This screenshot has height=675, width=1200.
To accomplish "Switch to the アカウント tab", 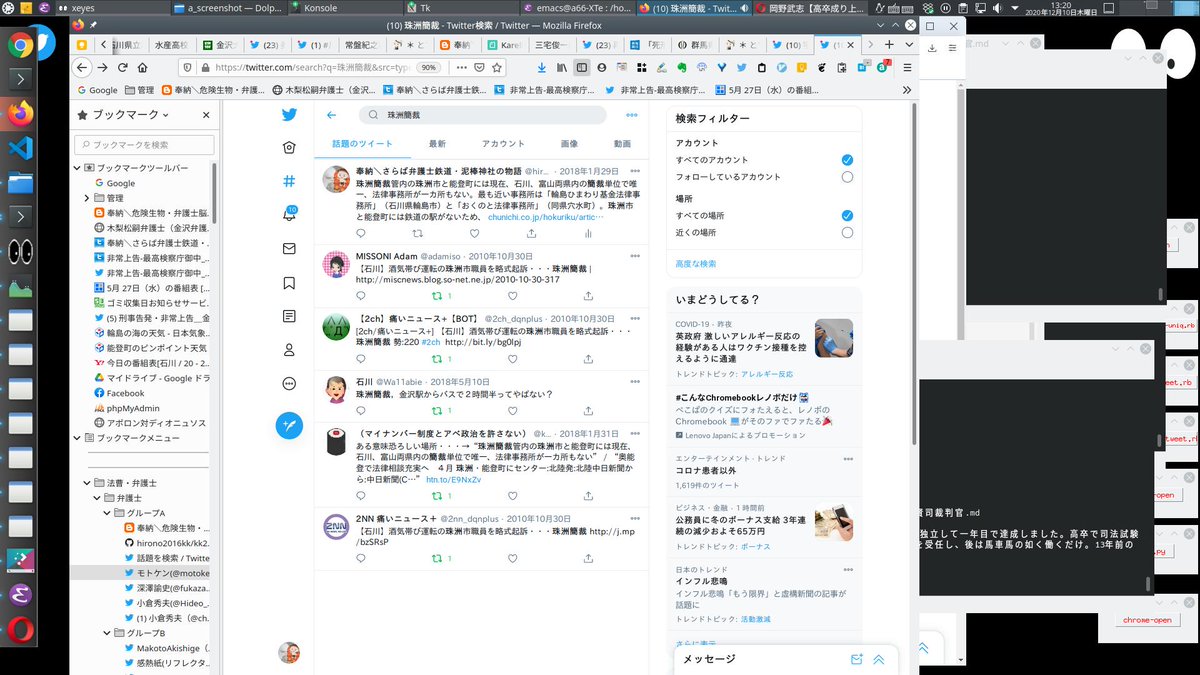I will coord(502,144).
